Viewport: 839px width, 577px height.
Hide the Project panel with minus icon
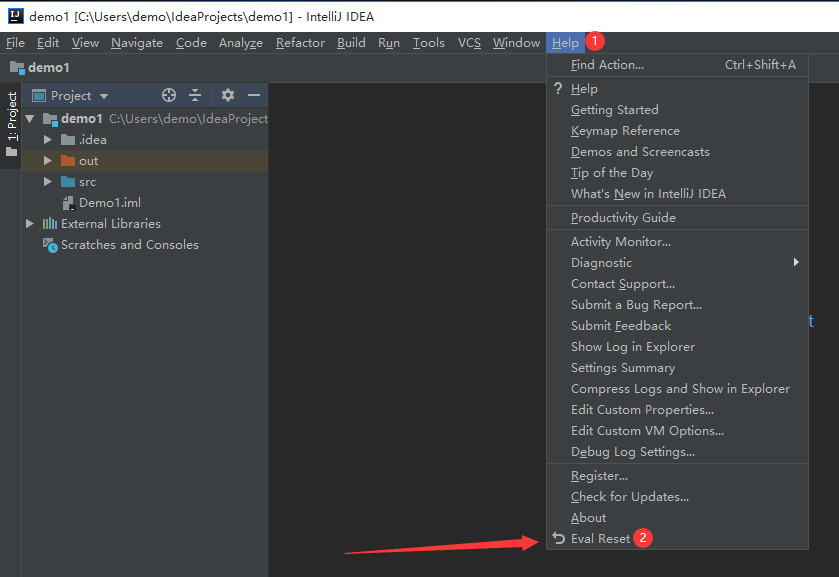click(254, 95)
